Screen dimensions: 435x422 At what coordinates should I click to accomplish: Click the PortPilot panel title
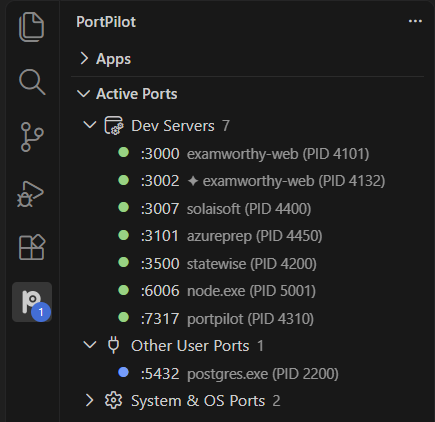coord(106,22)
